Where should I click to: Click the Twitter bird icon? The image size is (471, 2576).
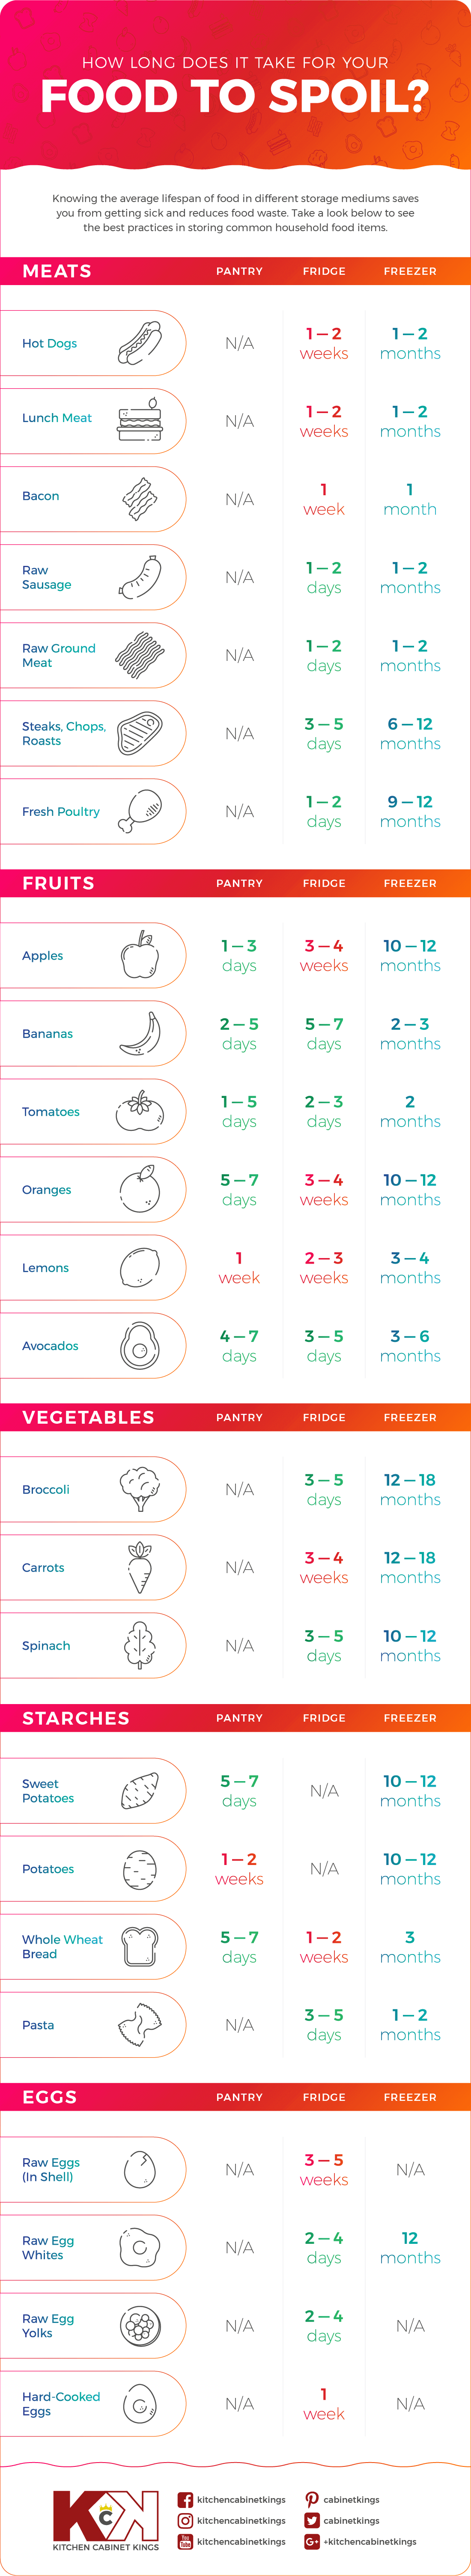[312, 2520]
